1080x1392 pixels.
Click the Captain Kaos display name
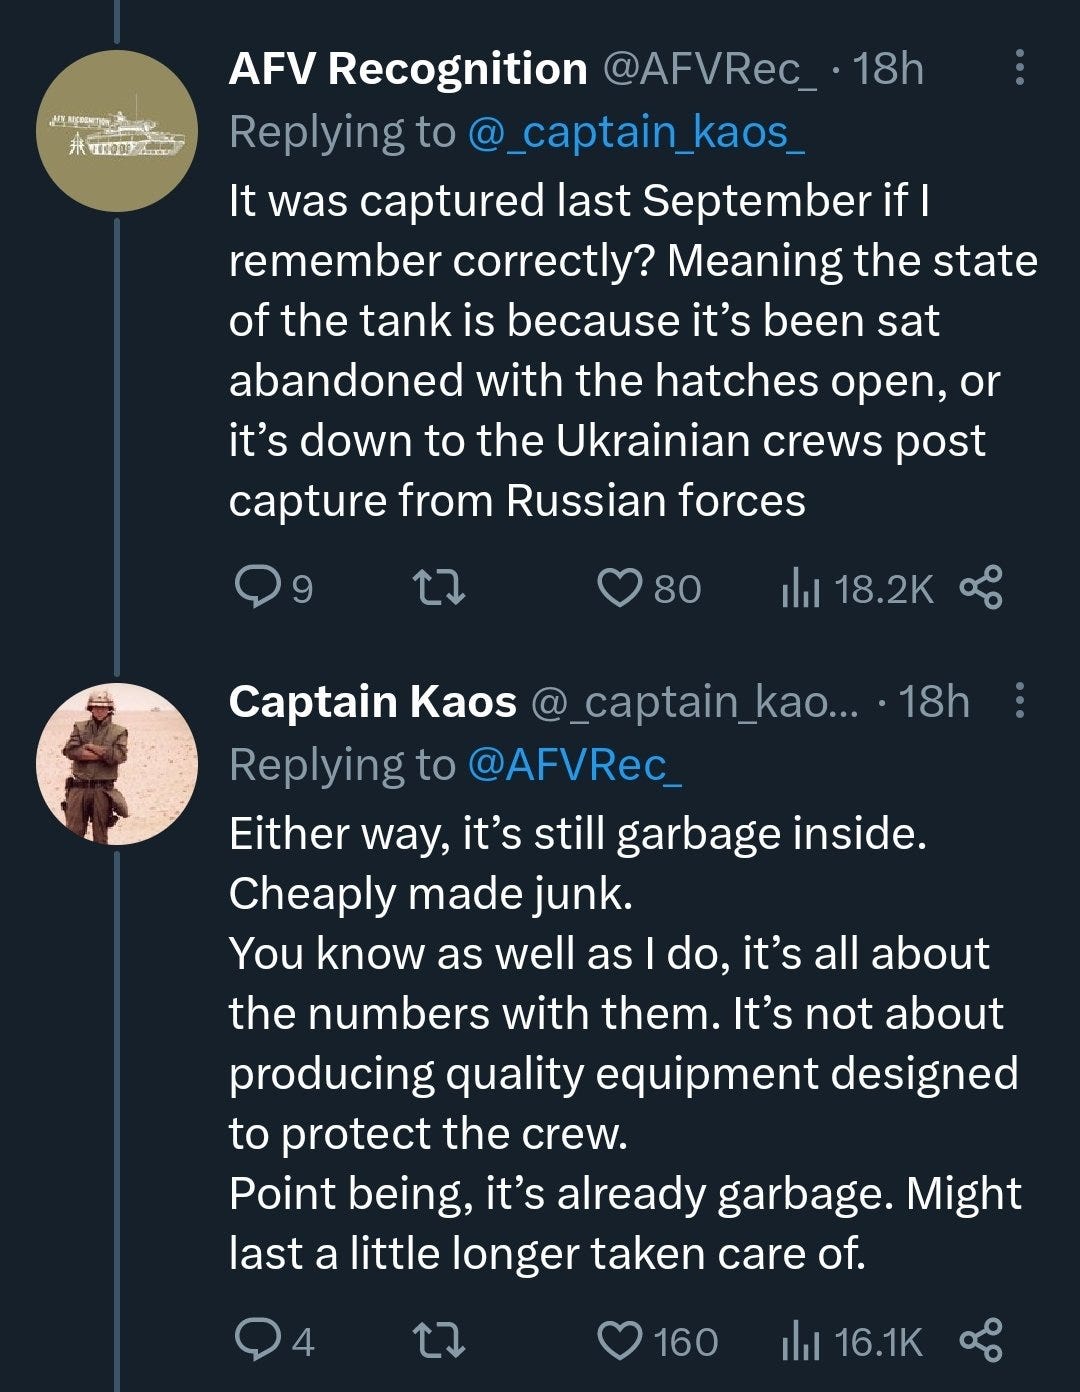coord(372,702)
